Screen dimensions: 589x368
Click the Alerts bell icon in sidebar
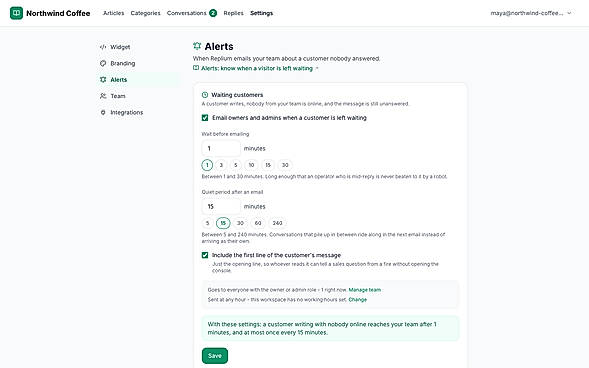tap(103, 80)
